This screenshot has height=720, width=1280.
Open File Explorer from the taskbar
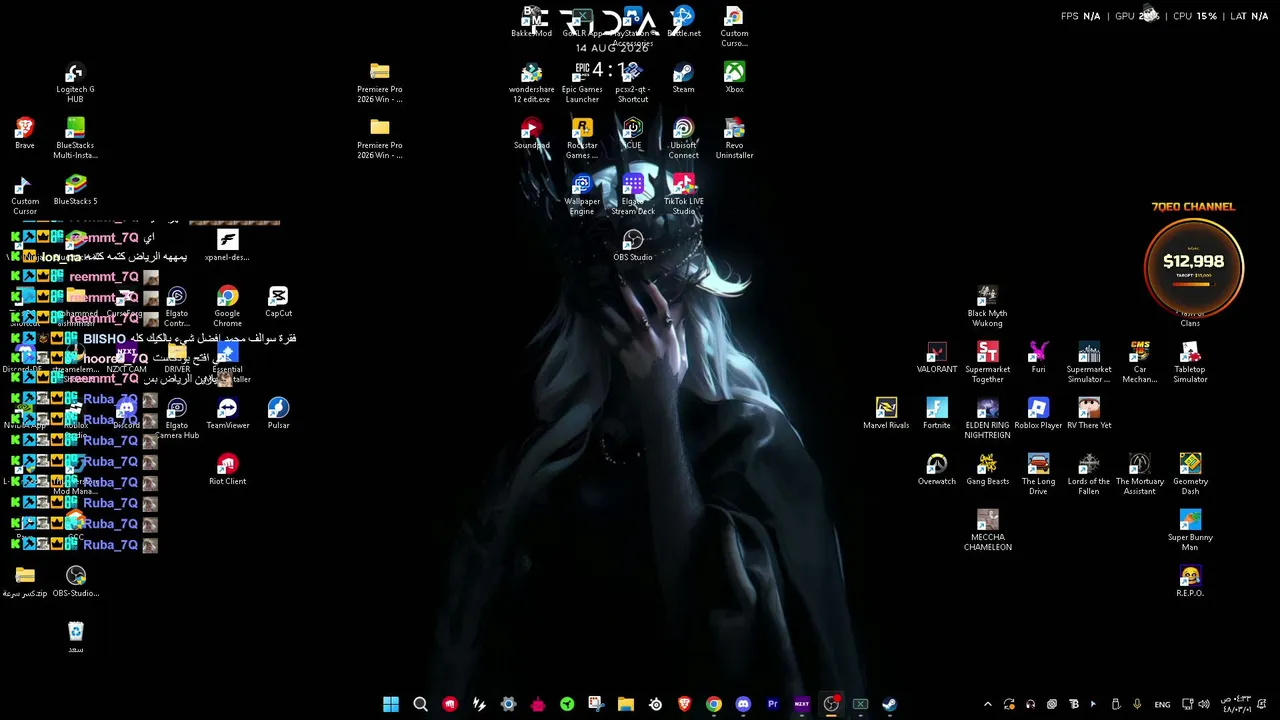point(626,704)
